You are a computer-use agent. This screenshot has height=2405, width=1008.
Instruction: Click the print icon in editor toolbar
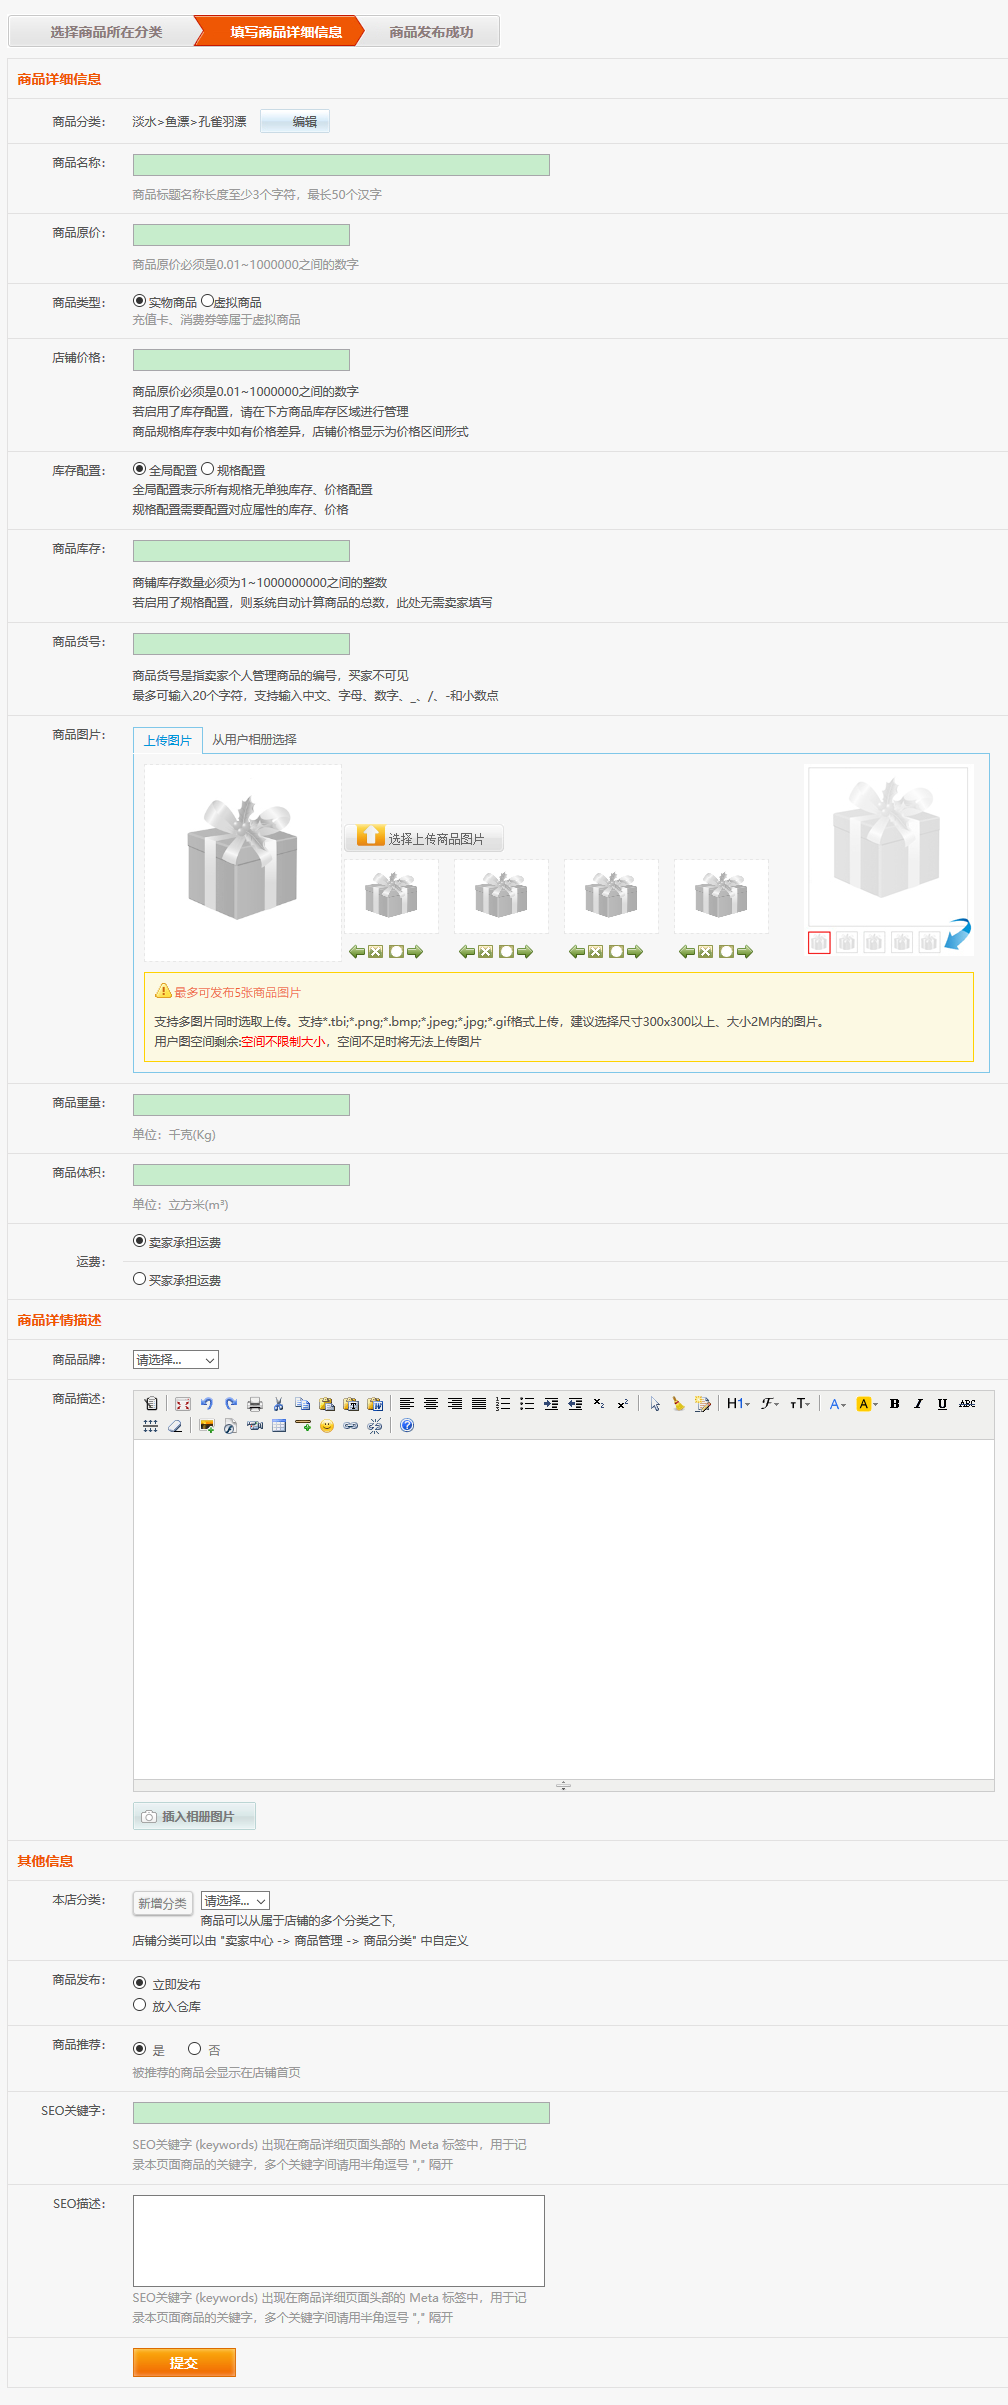coord(255,1404)
